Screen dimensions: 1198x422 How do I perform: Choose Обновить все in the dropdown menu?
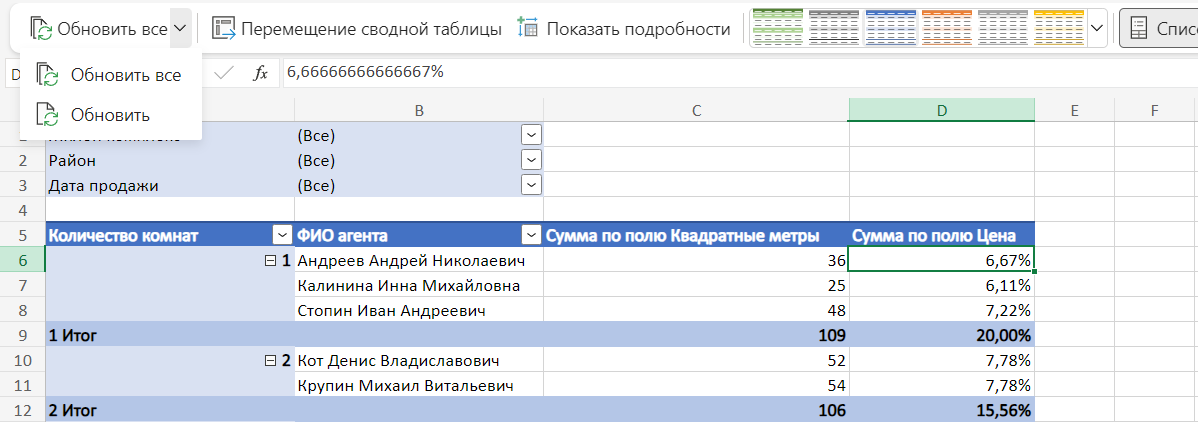110,75
